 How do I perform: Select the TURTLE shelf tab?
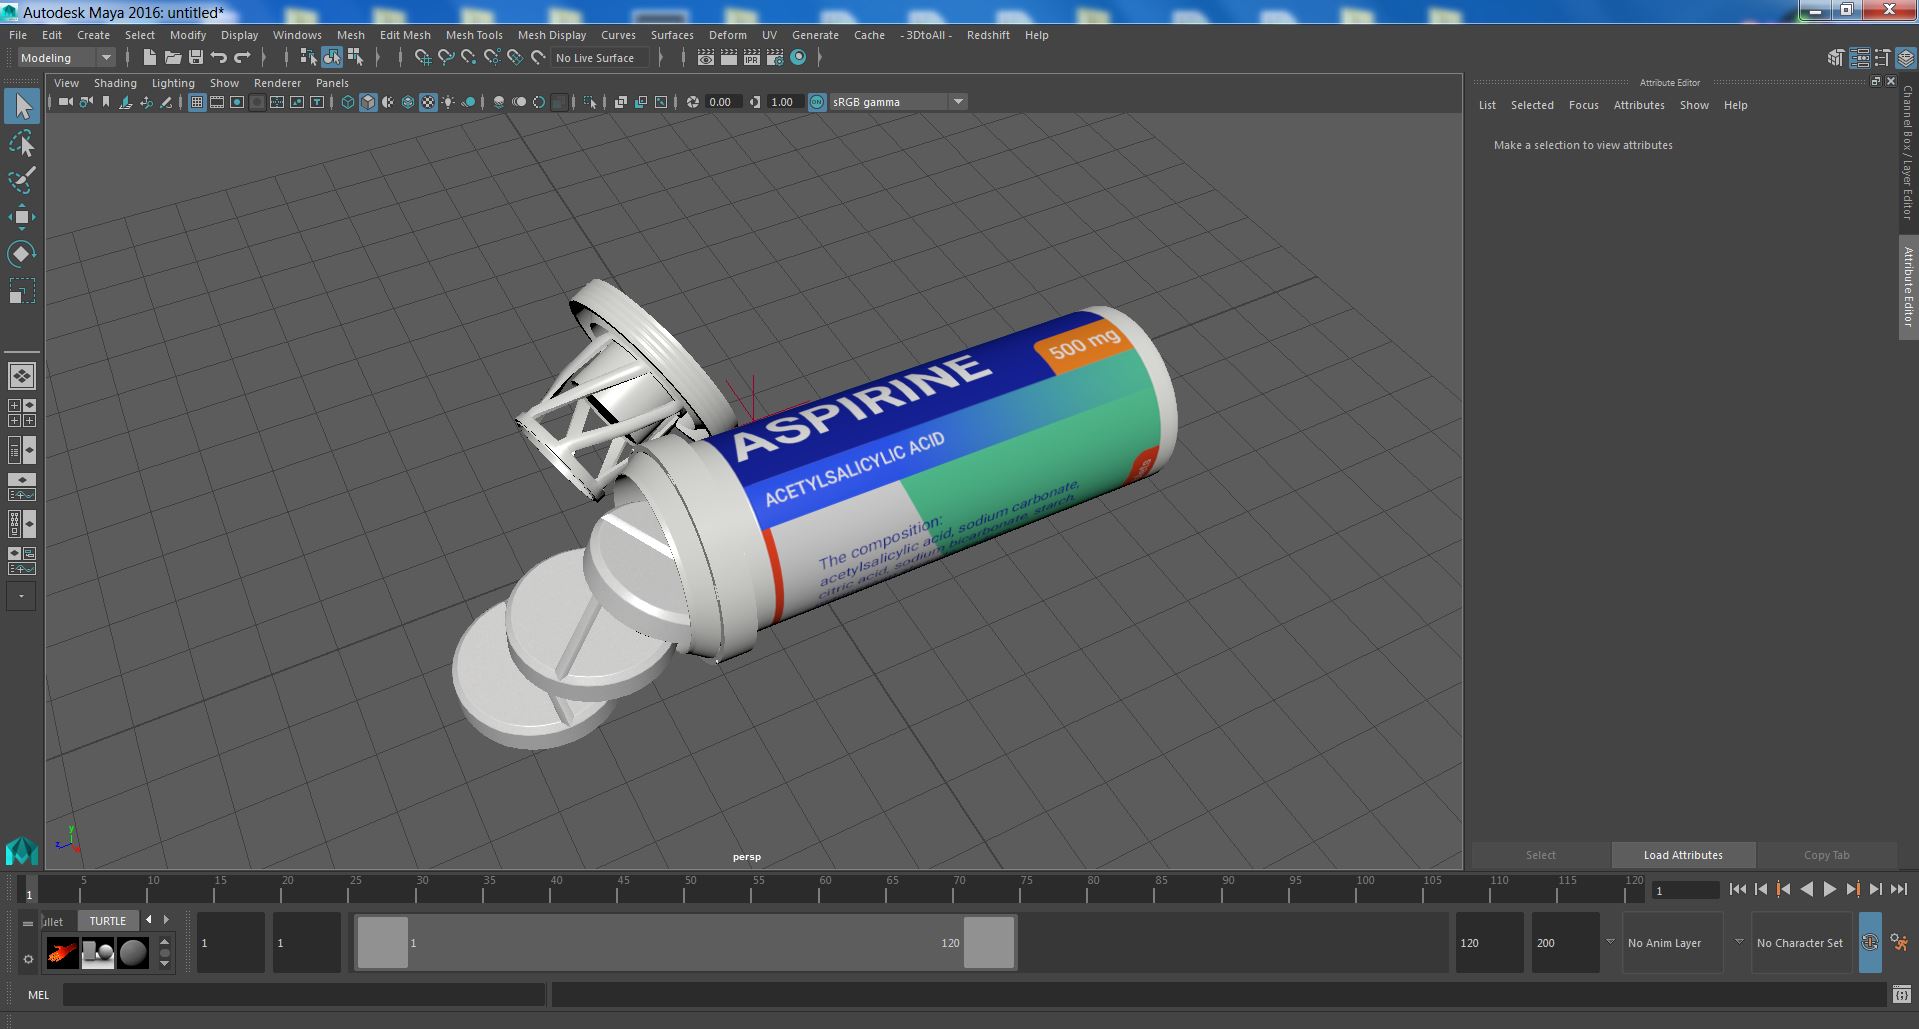click(108, 921)
